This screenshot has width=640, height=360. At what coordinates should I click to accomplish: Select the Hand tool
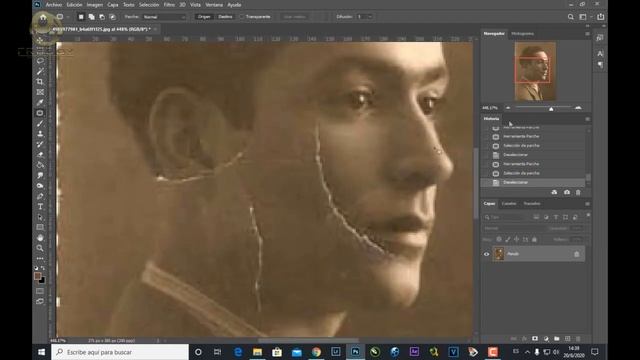tap(40, 238)
